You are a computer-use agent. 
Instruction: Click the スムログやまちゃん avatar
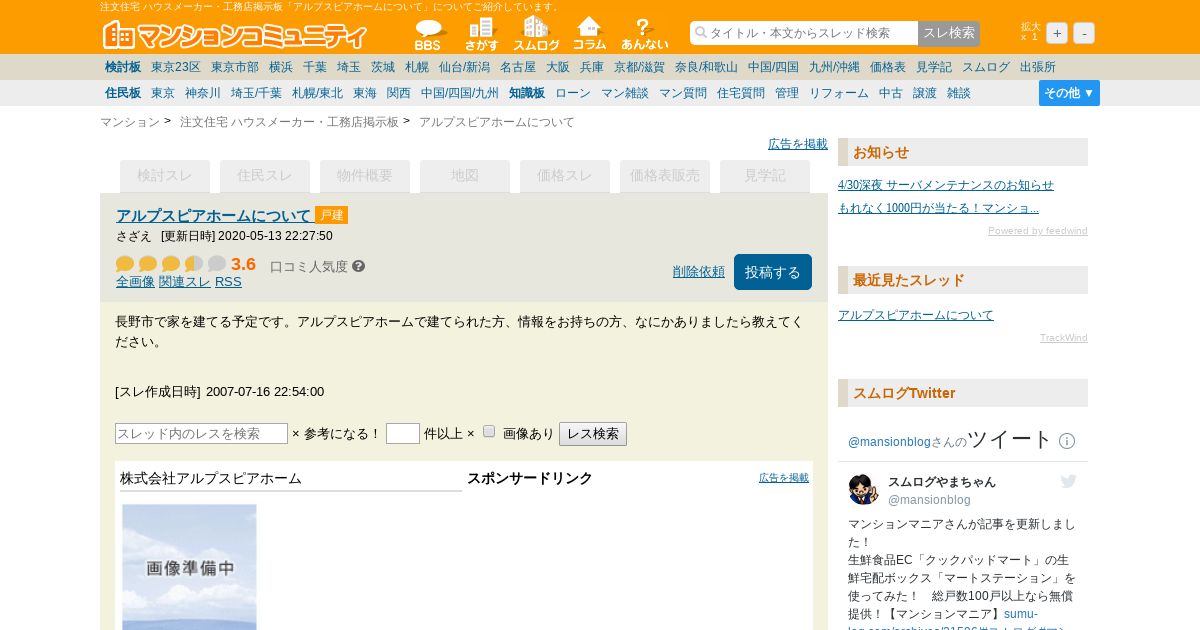pos(863,489)
